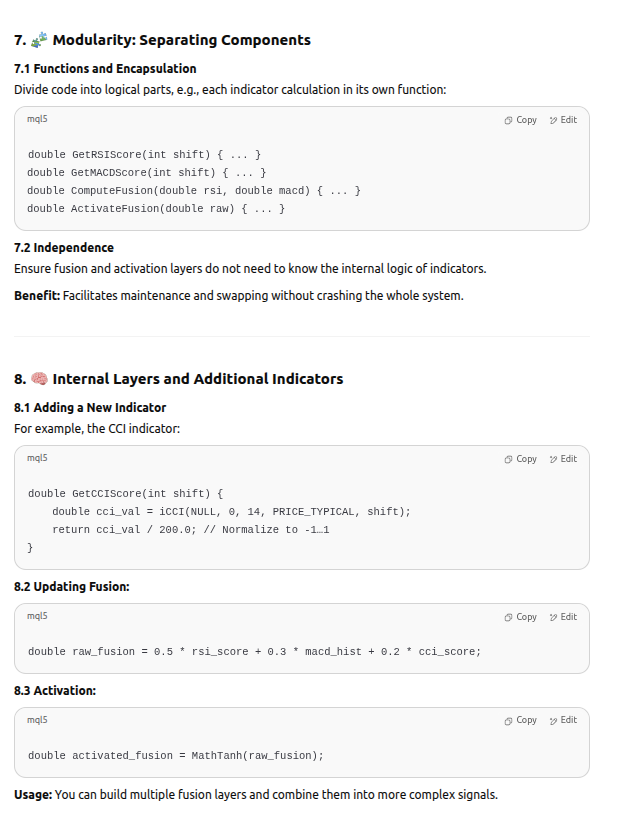The image size is (625, 834).
Task: Click the bold "Usage:" text
Action: pyautogui.click(x=33, y=795)
